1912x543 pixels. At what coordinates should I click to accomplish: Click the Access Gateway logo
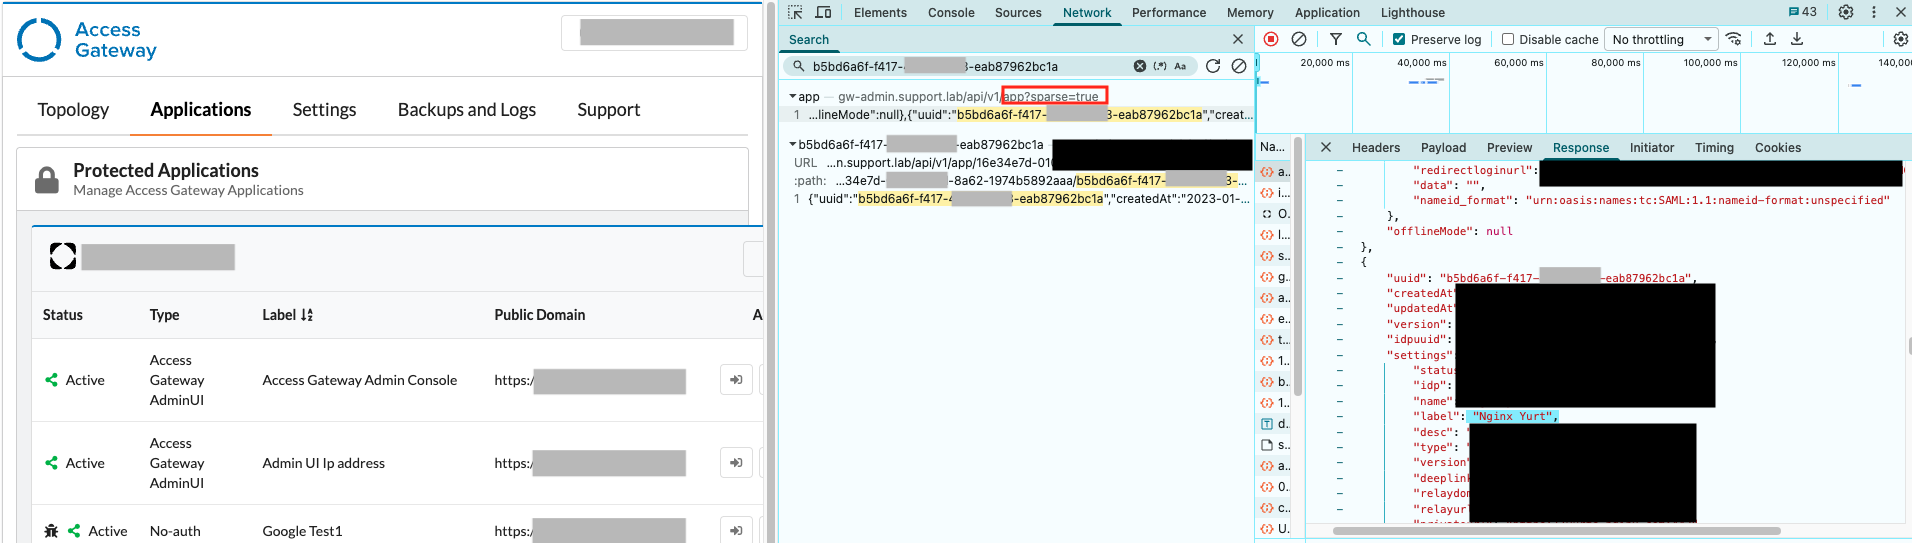87,40
